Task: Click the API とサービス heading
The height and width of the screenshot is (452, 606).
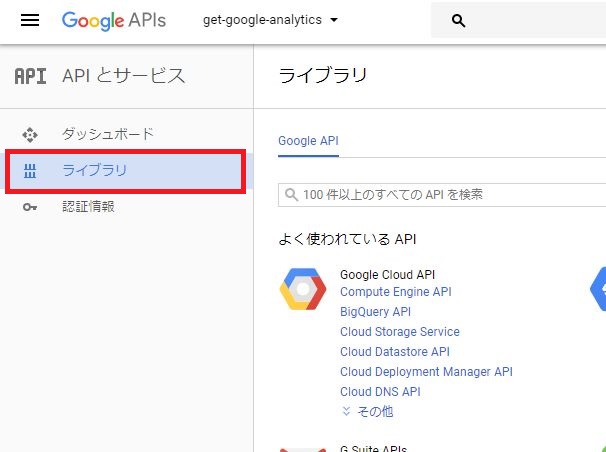Action: (124, 75)
